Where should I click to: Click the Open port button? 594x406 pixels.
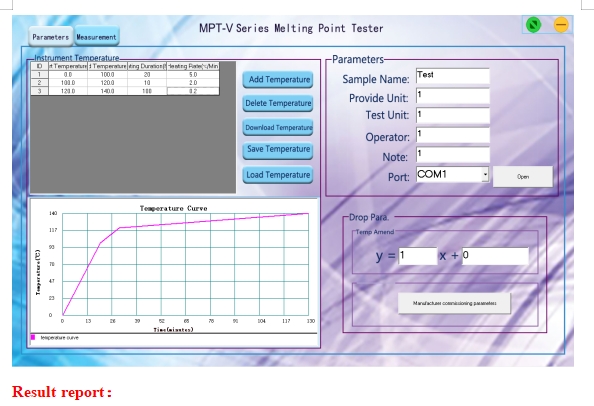pos(523,176)
